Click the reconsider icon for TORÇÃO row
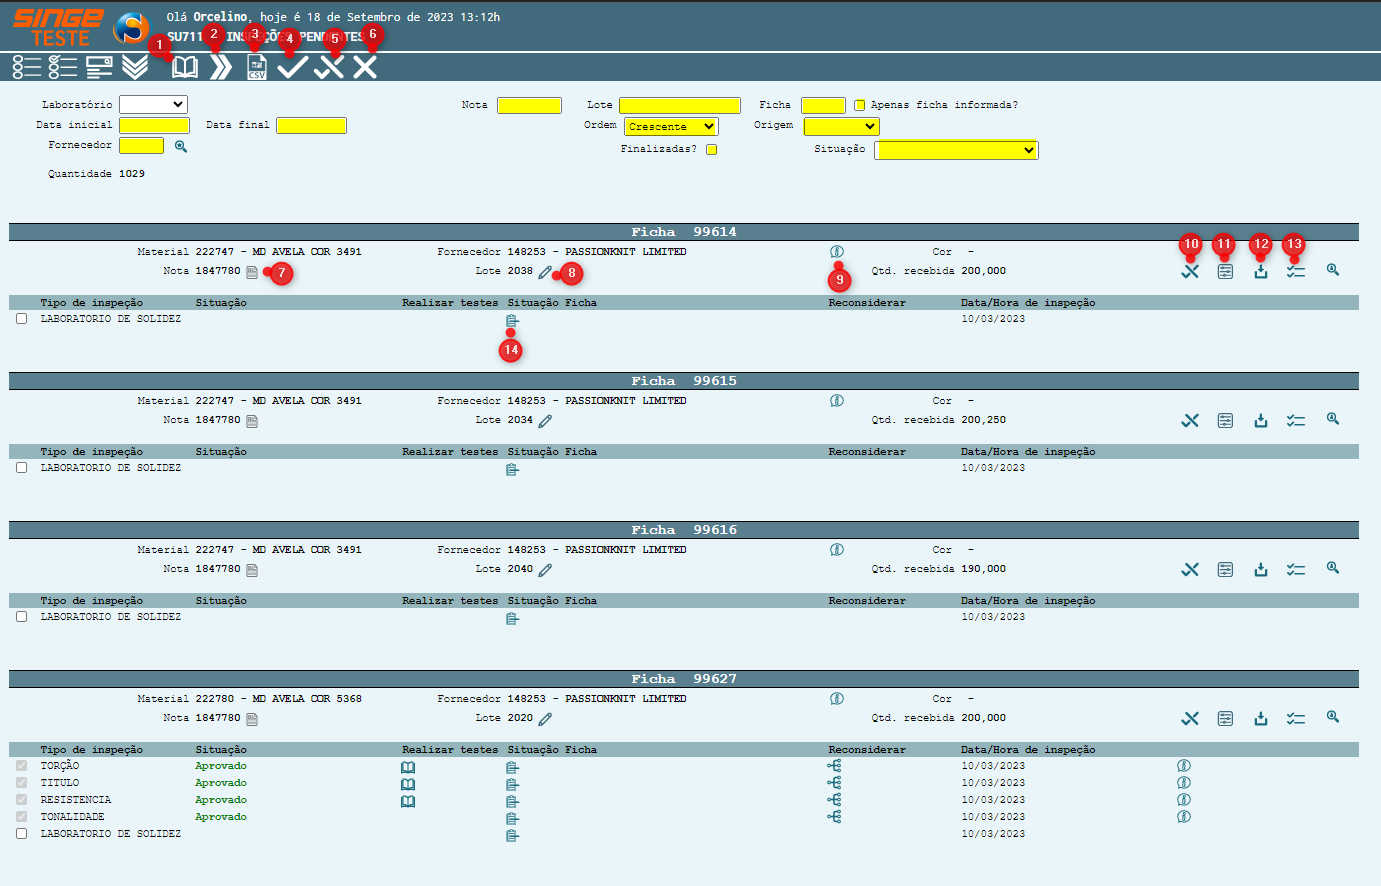 pyautogui.click(x=834, y=766)
